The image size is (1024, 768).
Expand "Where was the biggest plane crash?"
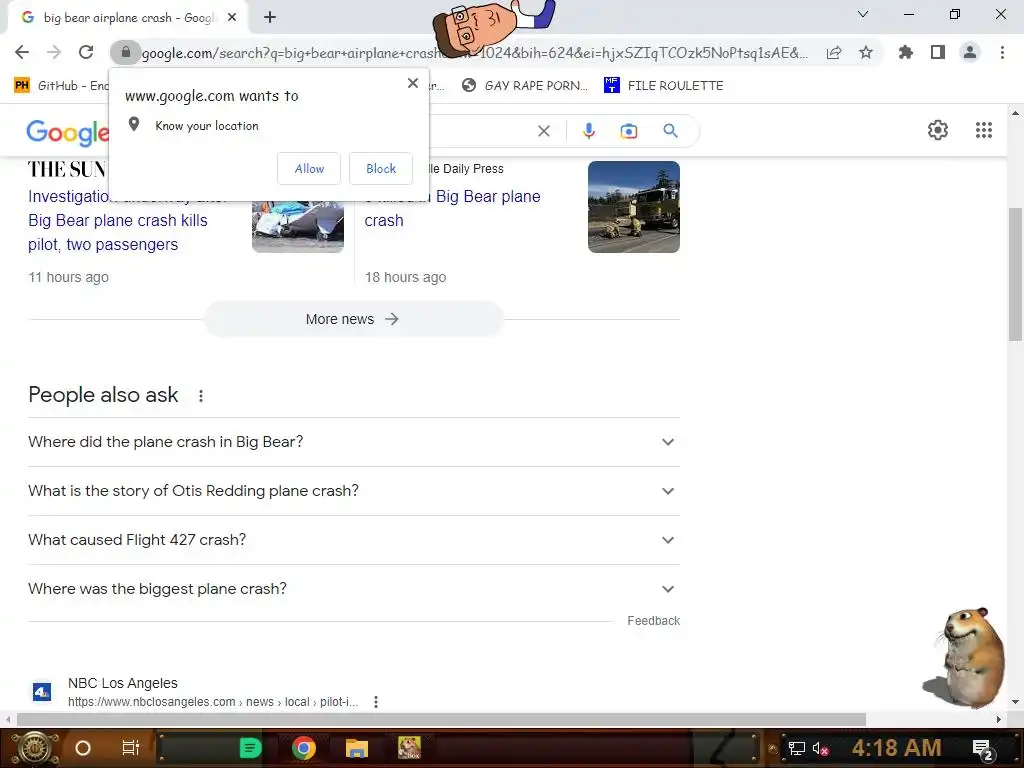(x=353, y=589)
